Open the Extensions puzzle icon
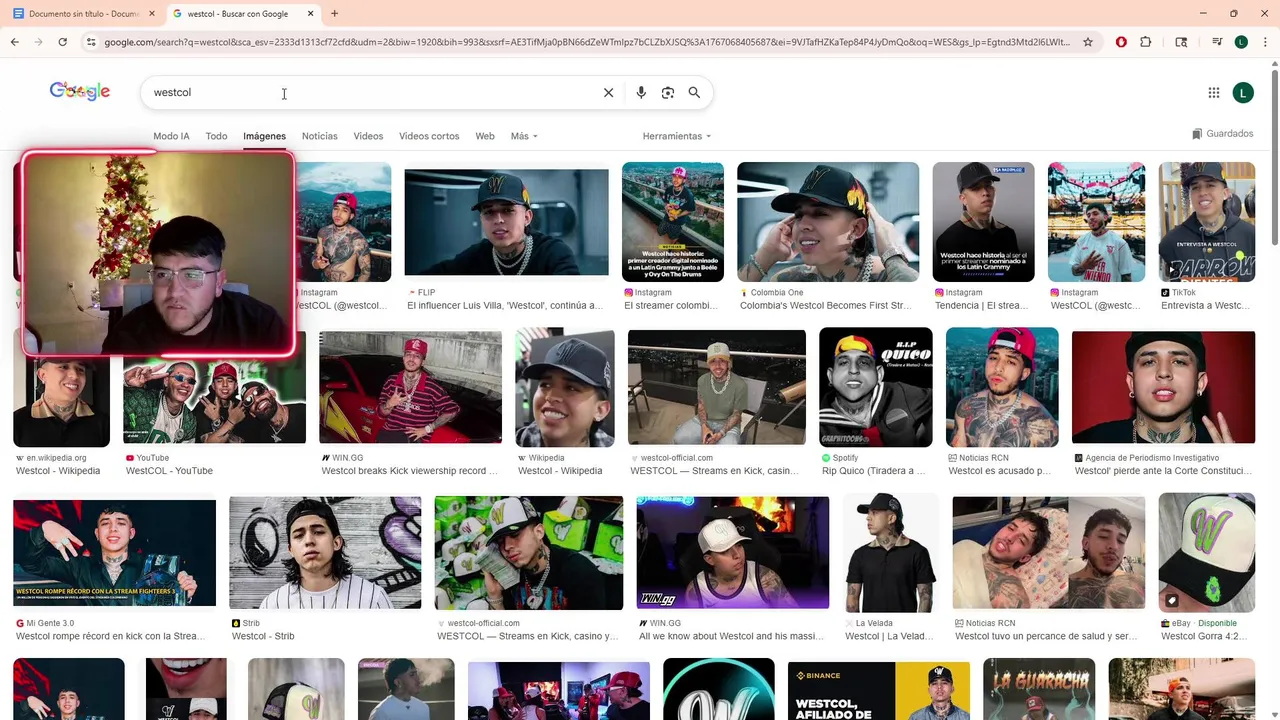 (1146, 42)
